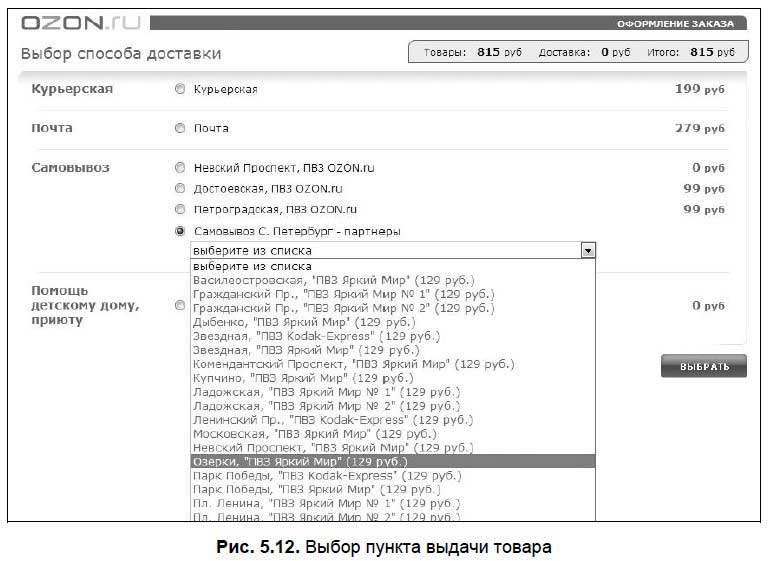Click the ОФОРМЛЕНИЕ ЗАКАЗА header label
The image size is (768, 561).
coord(675,24)
